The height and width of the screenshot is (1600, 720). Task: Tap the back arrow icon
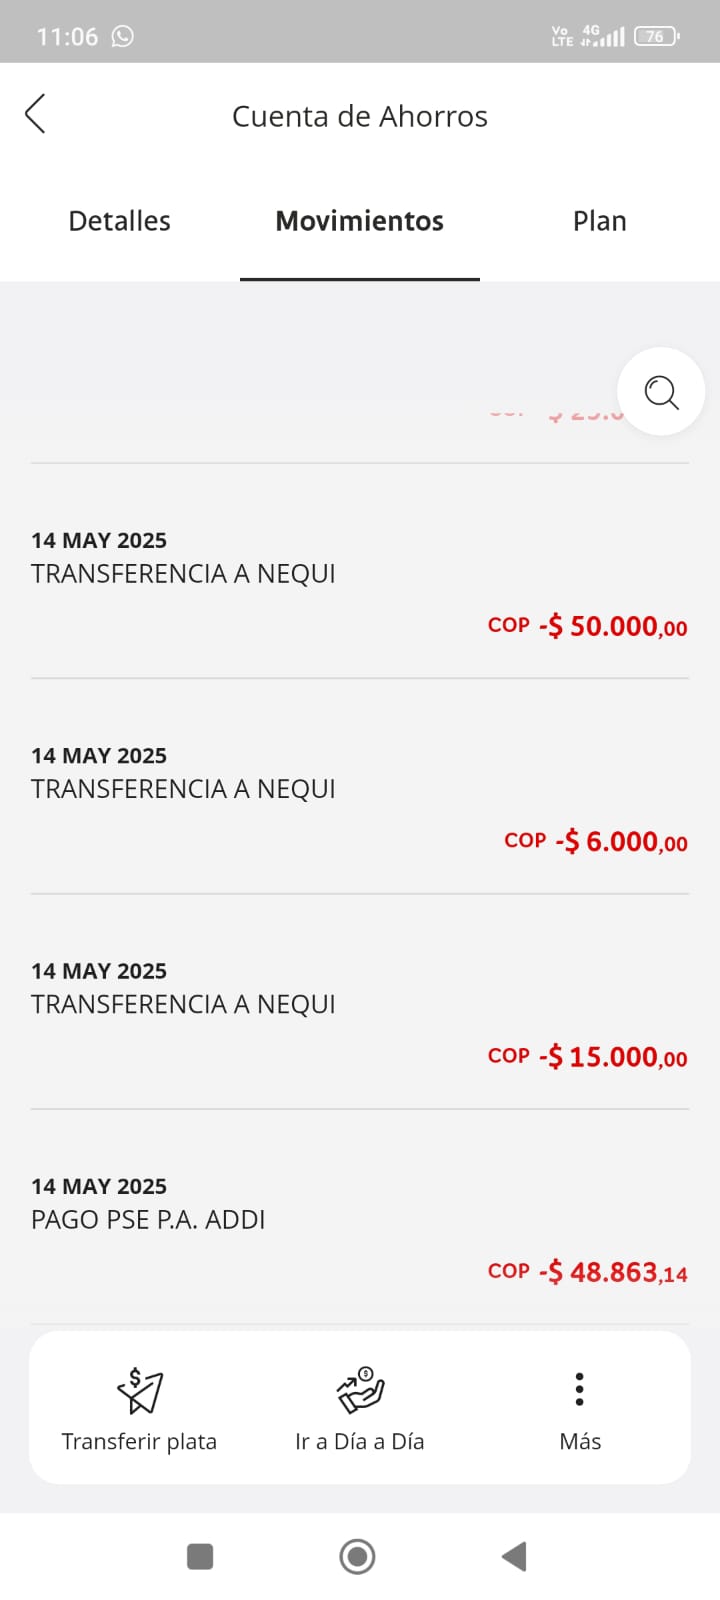36,114
